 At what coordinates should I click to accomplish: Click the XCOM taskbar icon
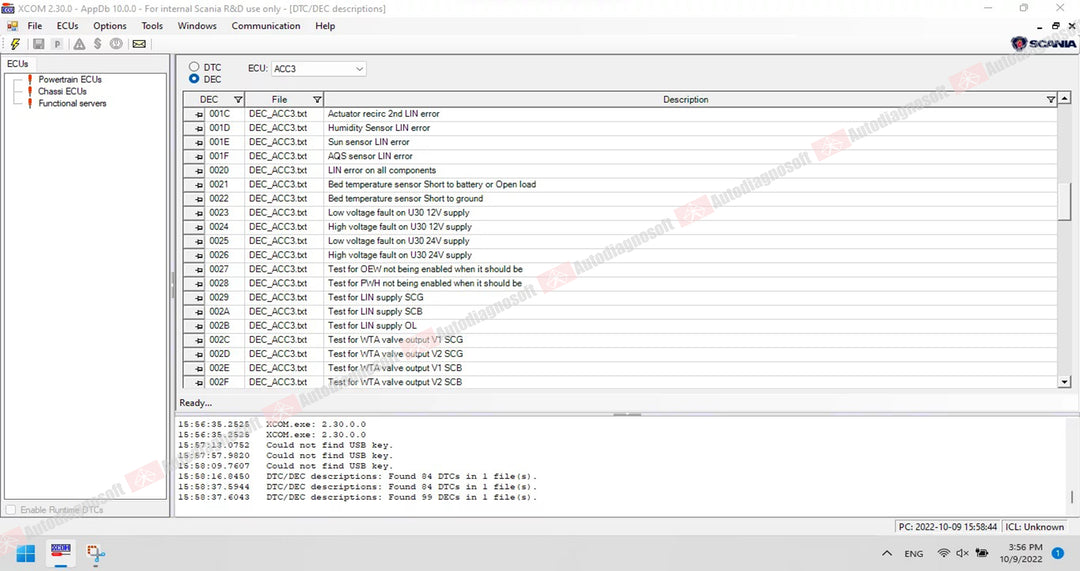coord(61,552)
